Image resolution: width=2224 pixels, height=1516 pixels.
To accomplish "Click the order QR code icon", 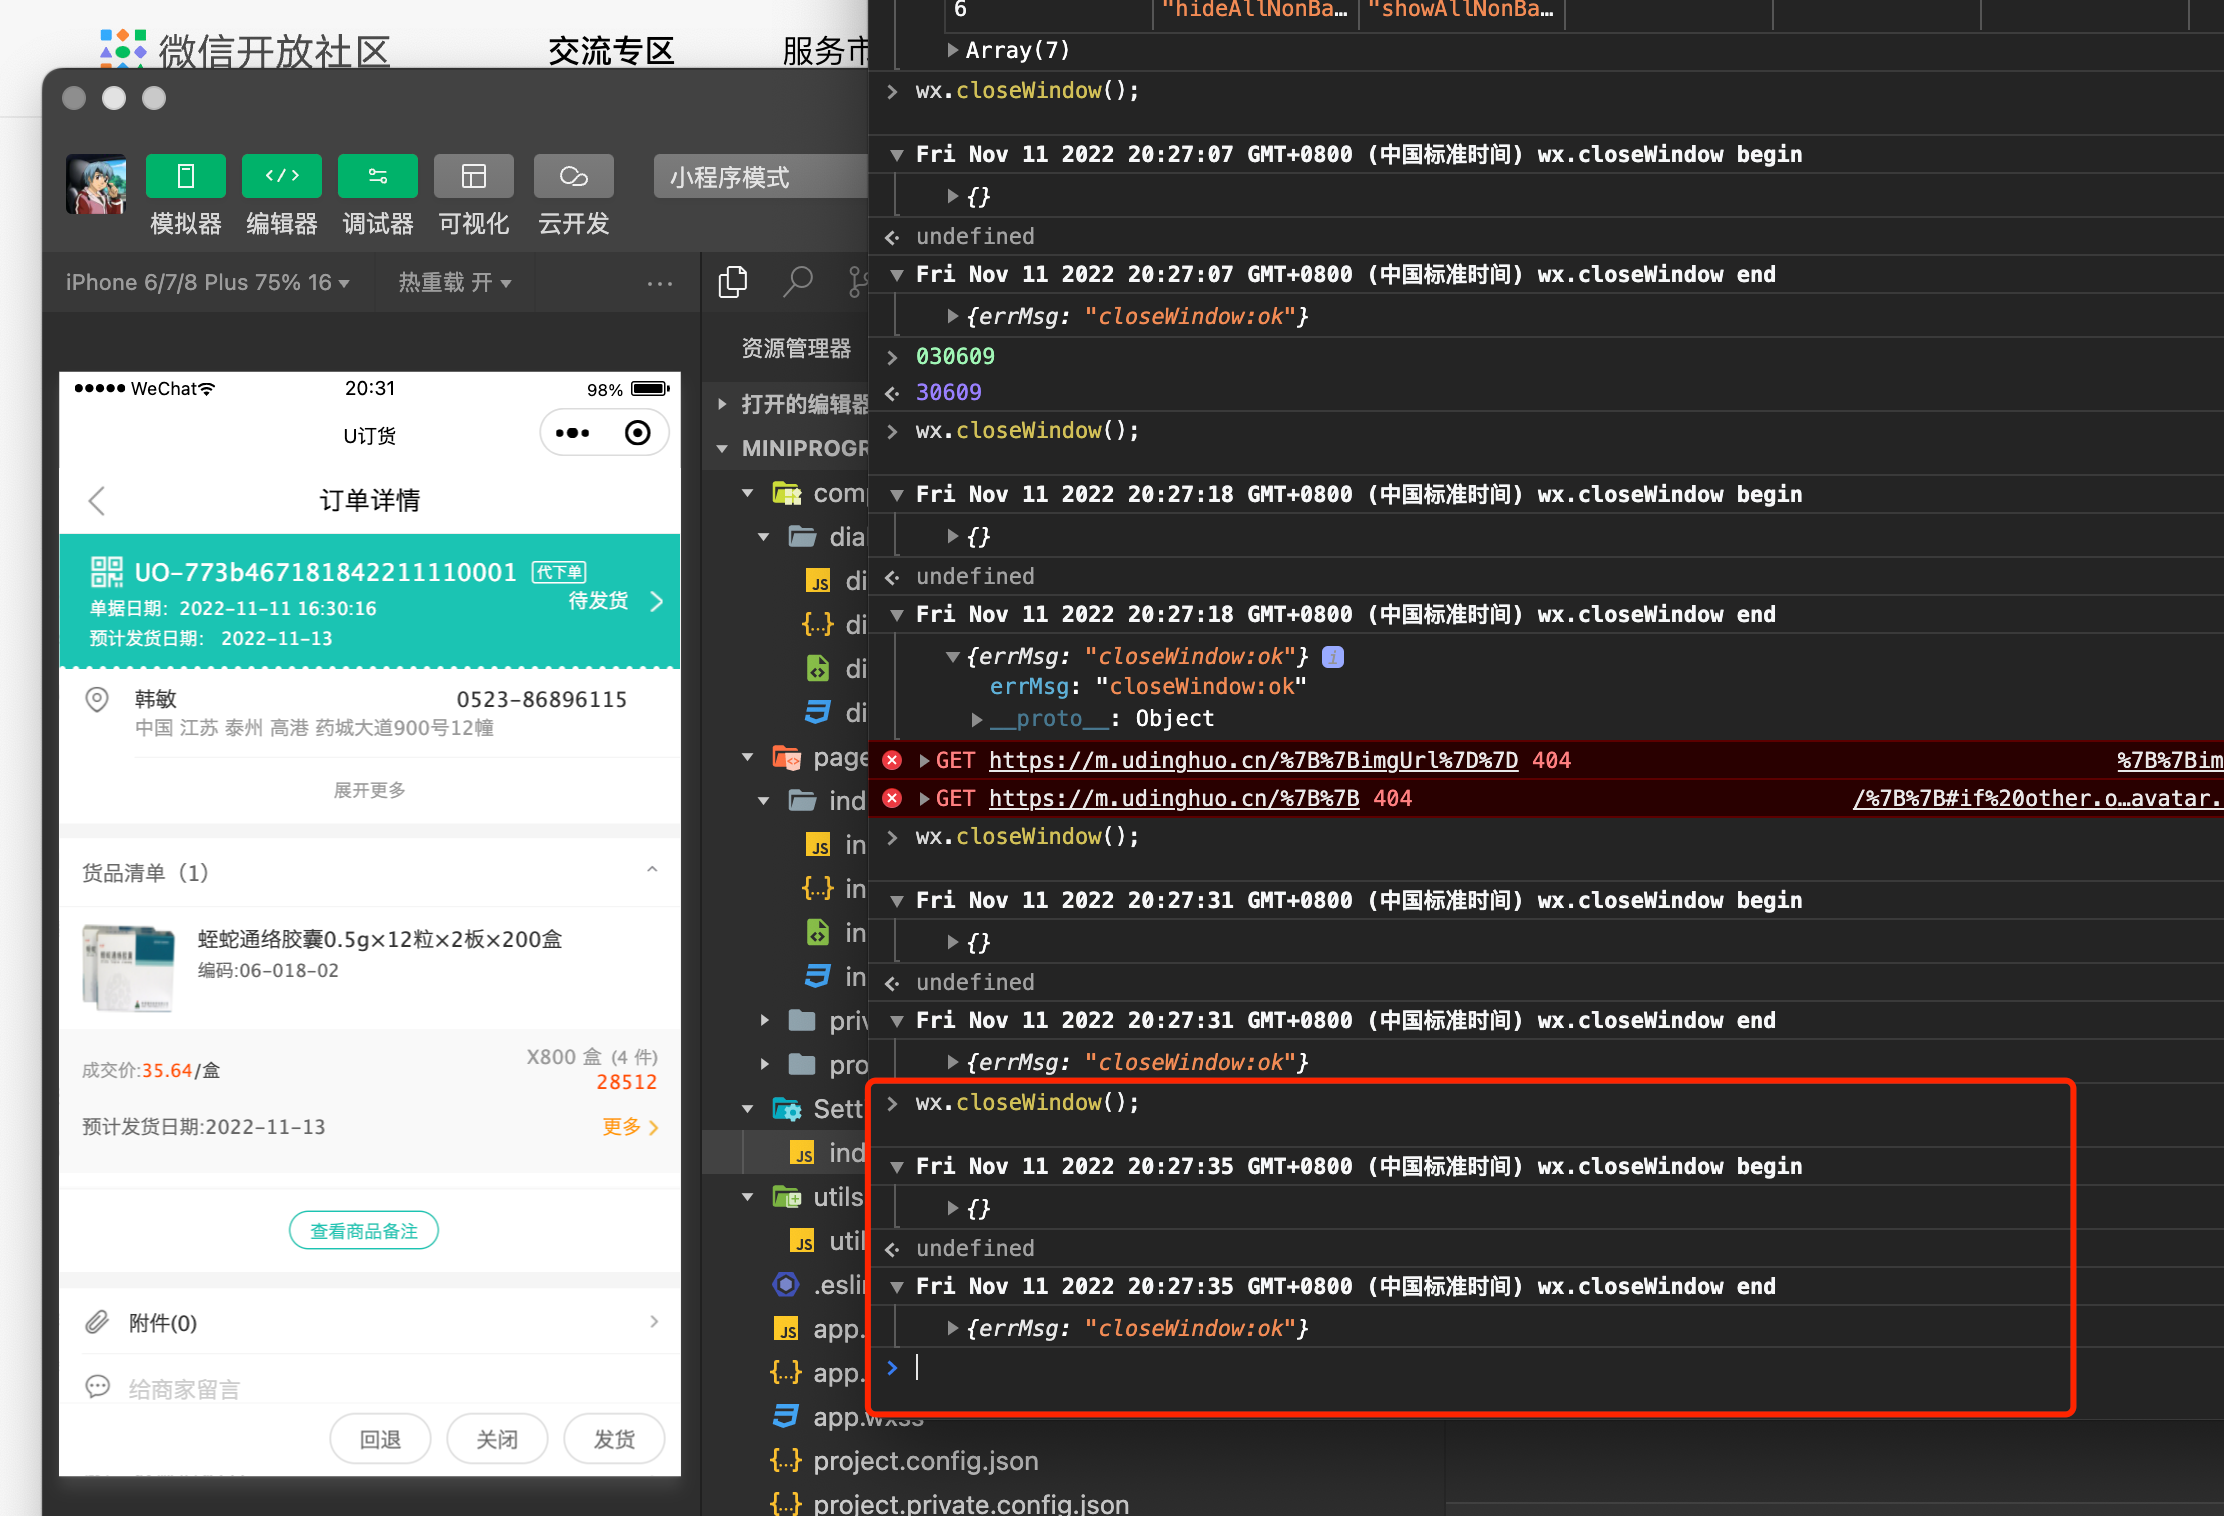I will [x=106, y=572].
